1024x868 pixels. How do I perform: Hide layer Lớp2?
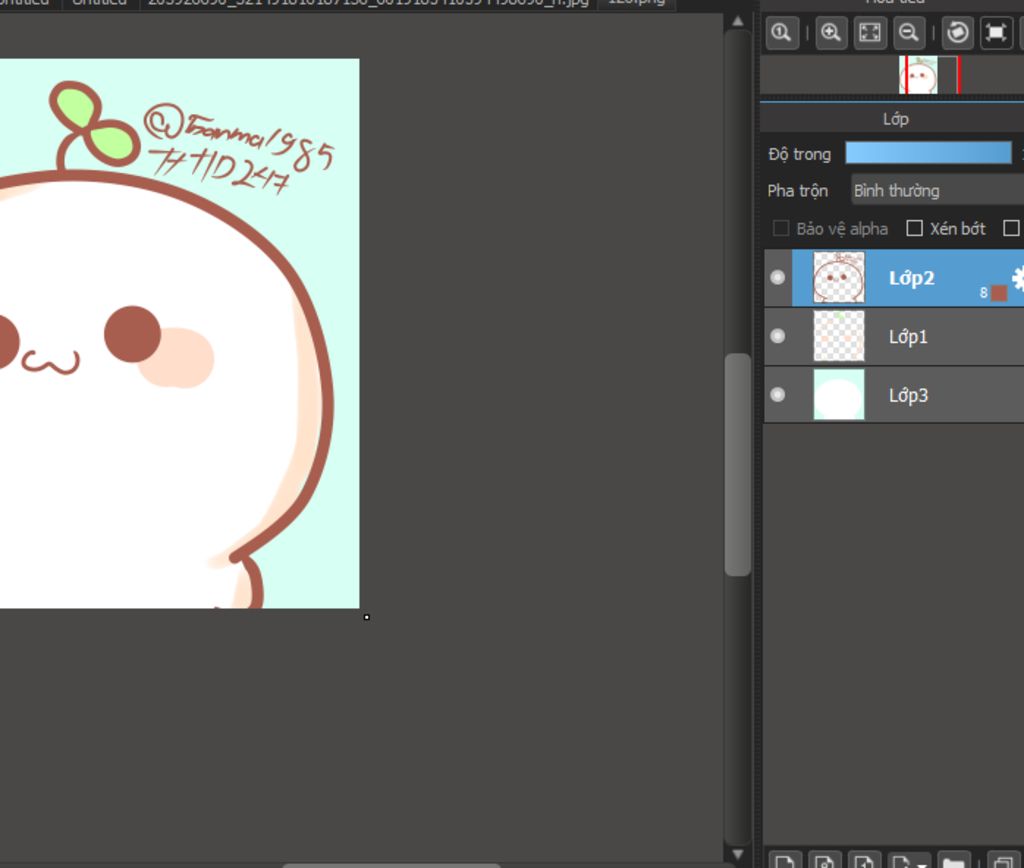(x=778, y=278)
